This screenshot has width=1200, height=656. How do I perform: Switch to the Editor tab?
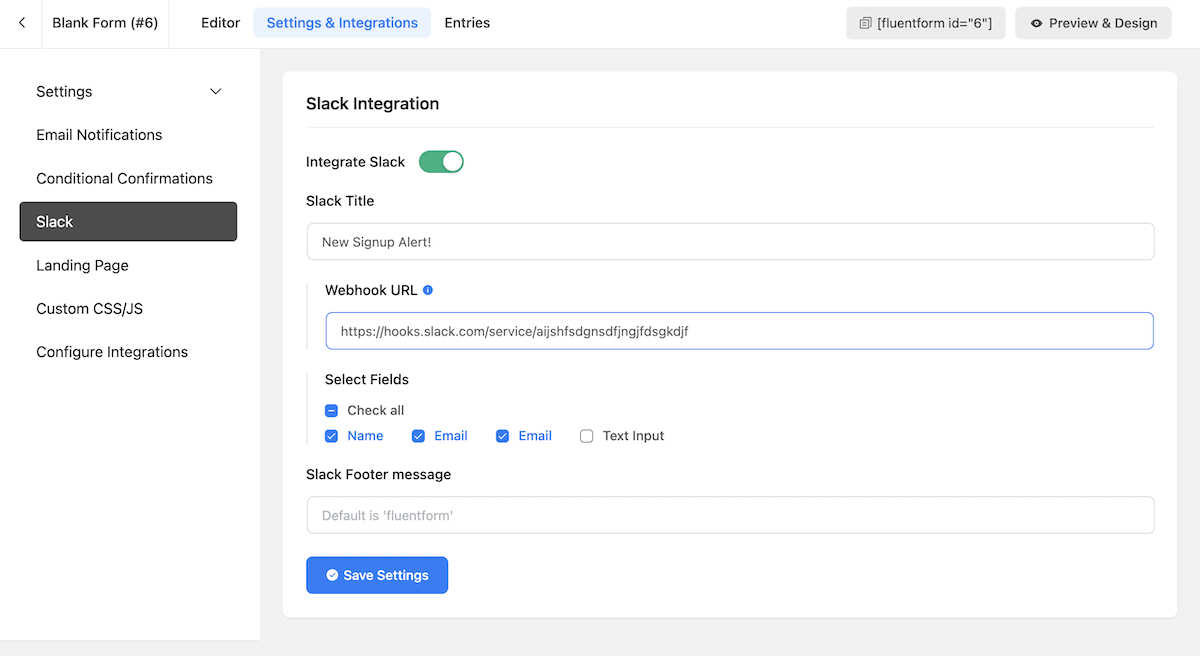[x=221, y=23]
